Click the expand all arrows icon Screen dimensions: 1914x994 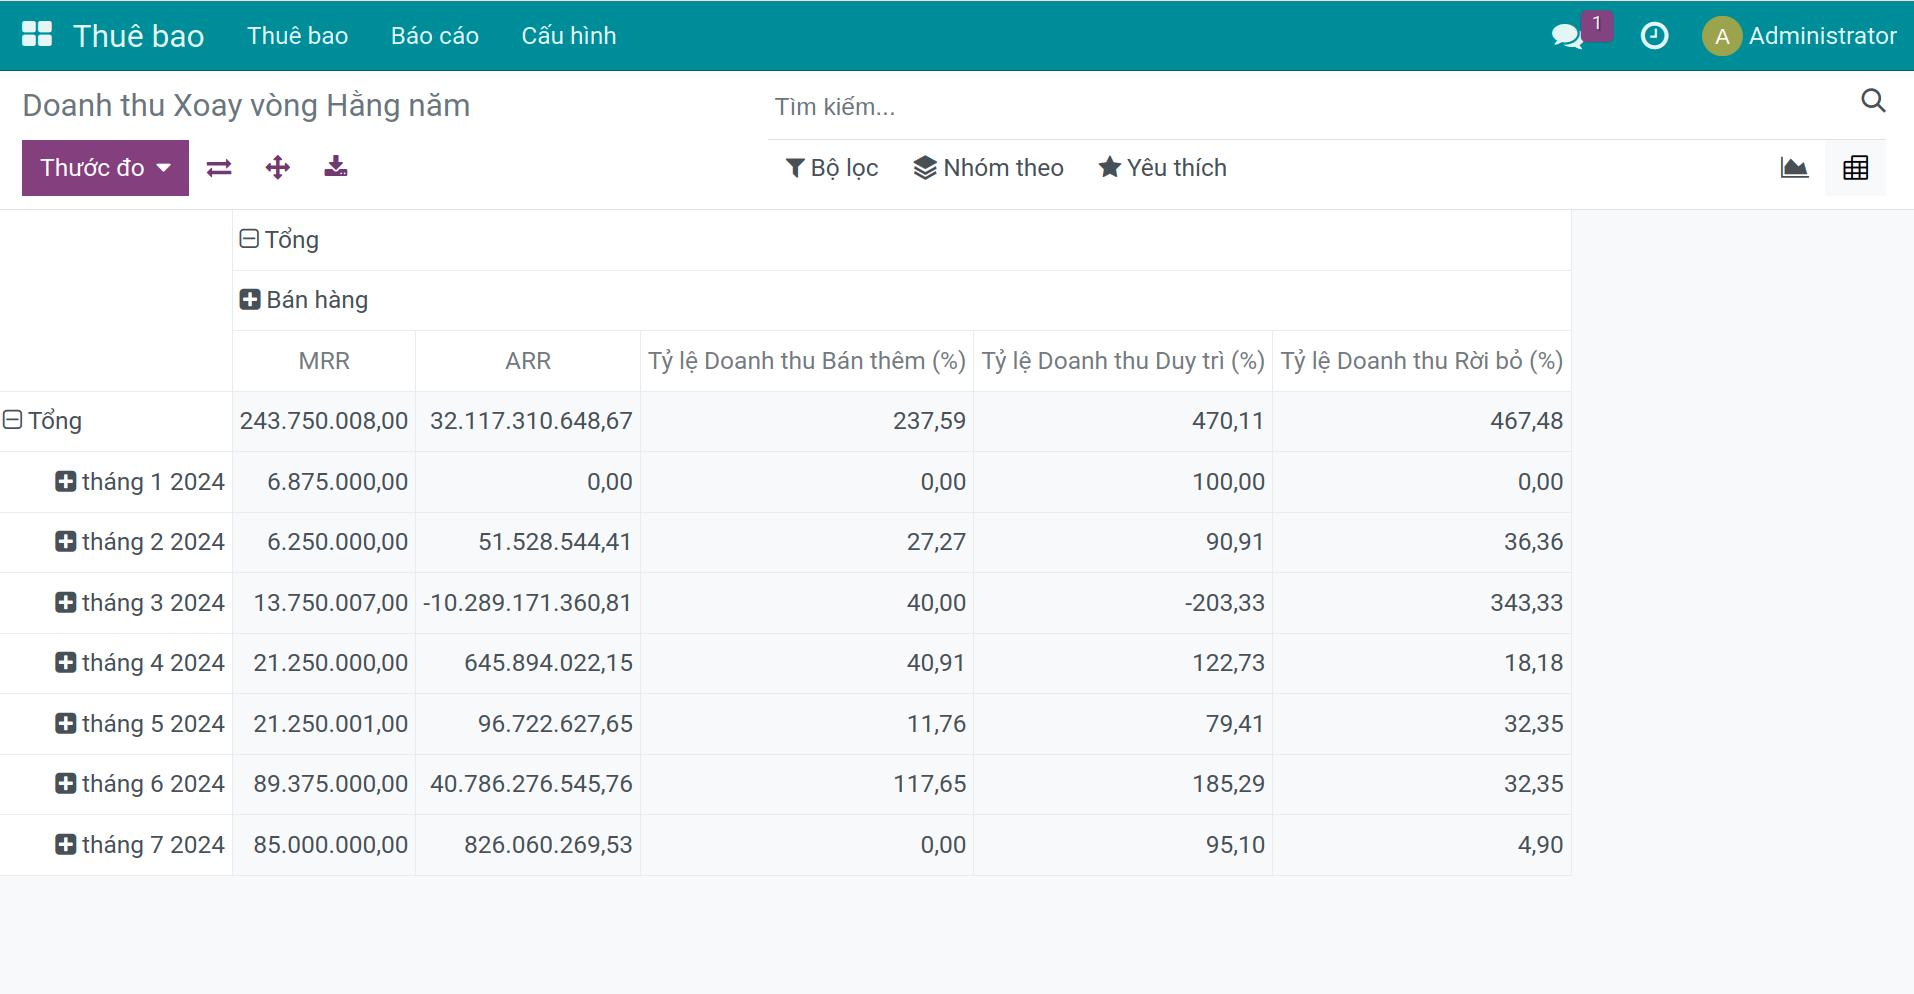click(277, 168)
